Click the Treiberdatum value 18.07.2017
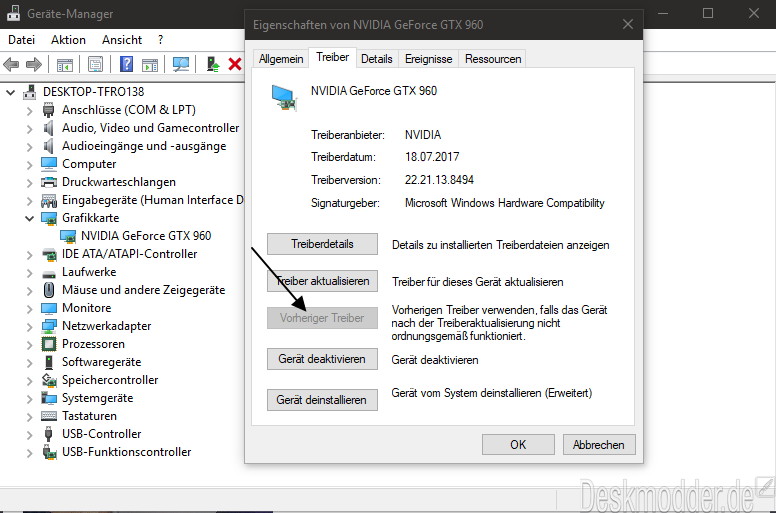Viewport: 776px width, 513px height. pos(432,157)
